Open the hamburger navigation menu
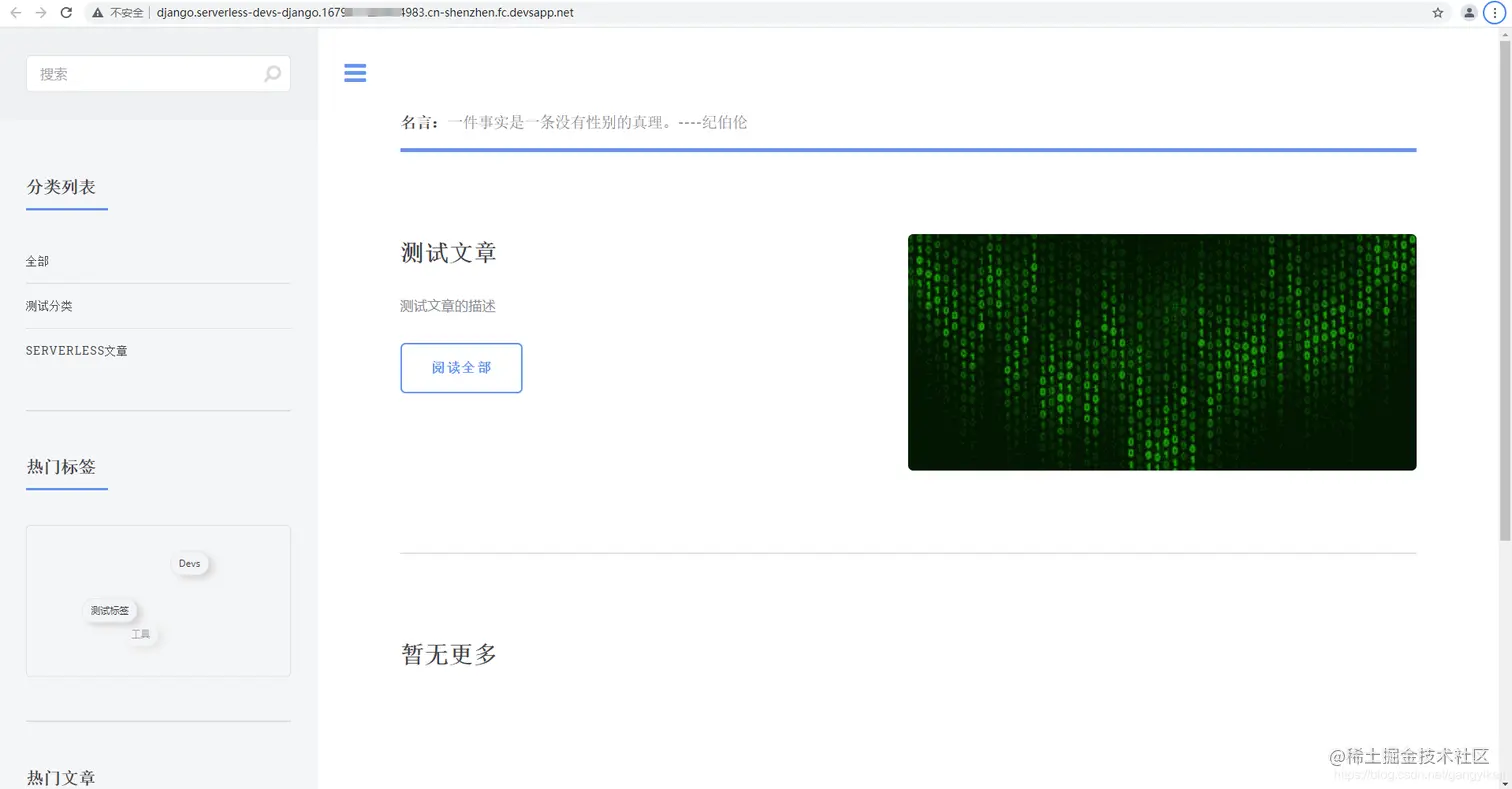Viewport: 1512px width, 789px height. tap(355, 73)
